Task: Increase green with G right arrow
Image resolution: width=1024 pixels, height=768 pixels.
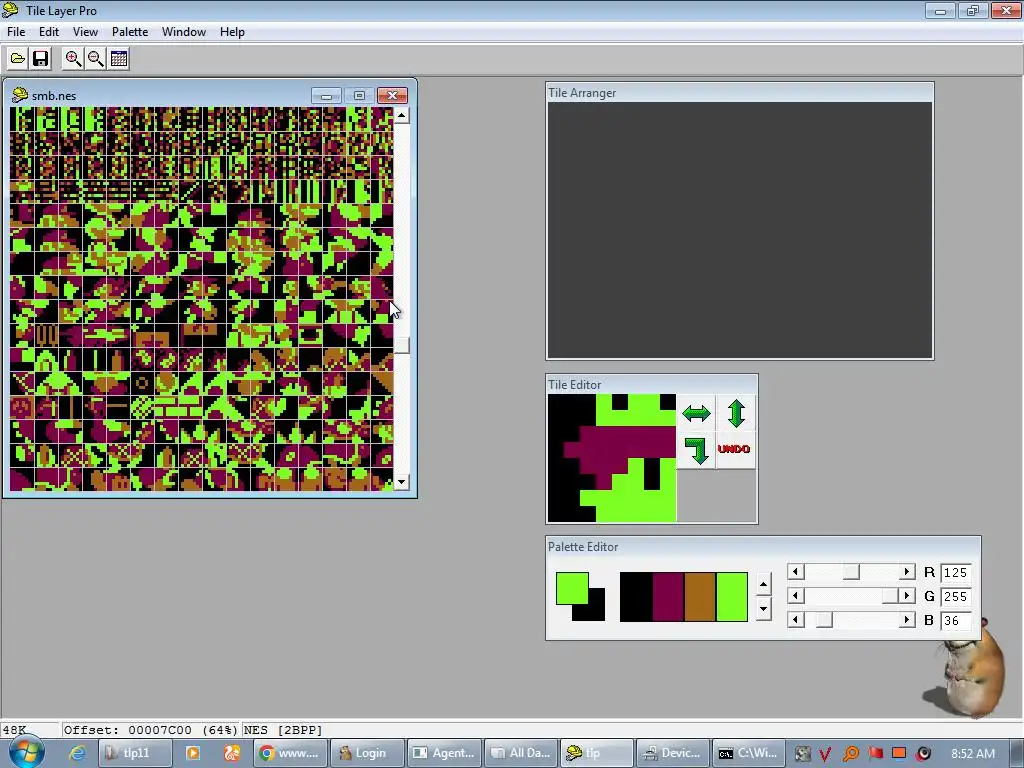Action: tap(906, 596)
